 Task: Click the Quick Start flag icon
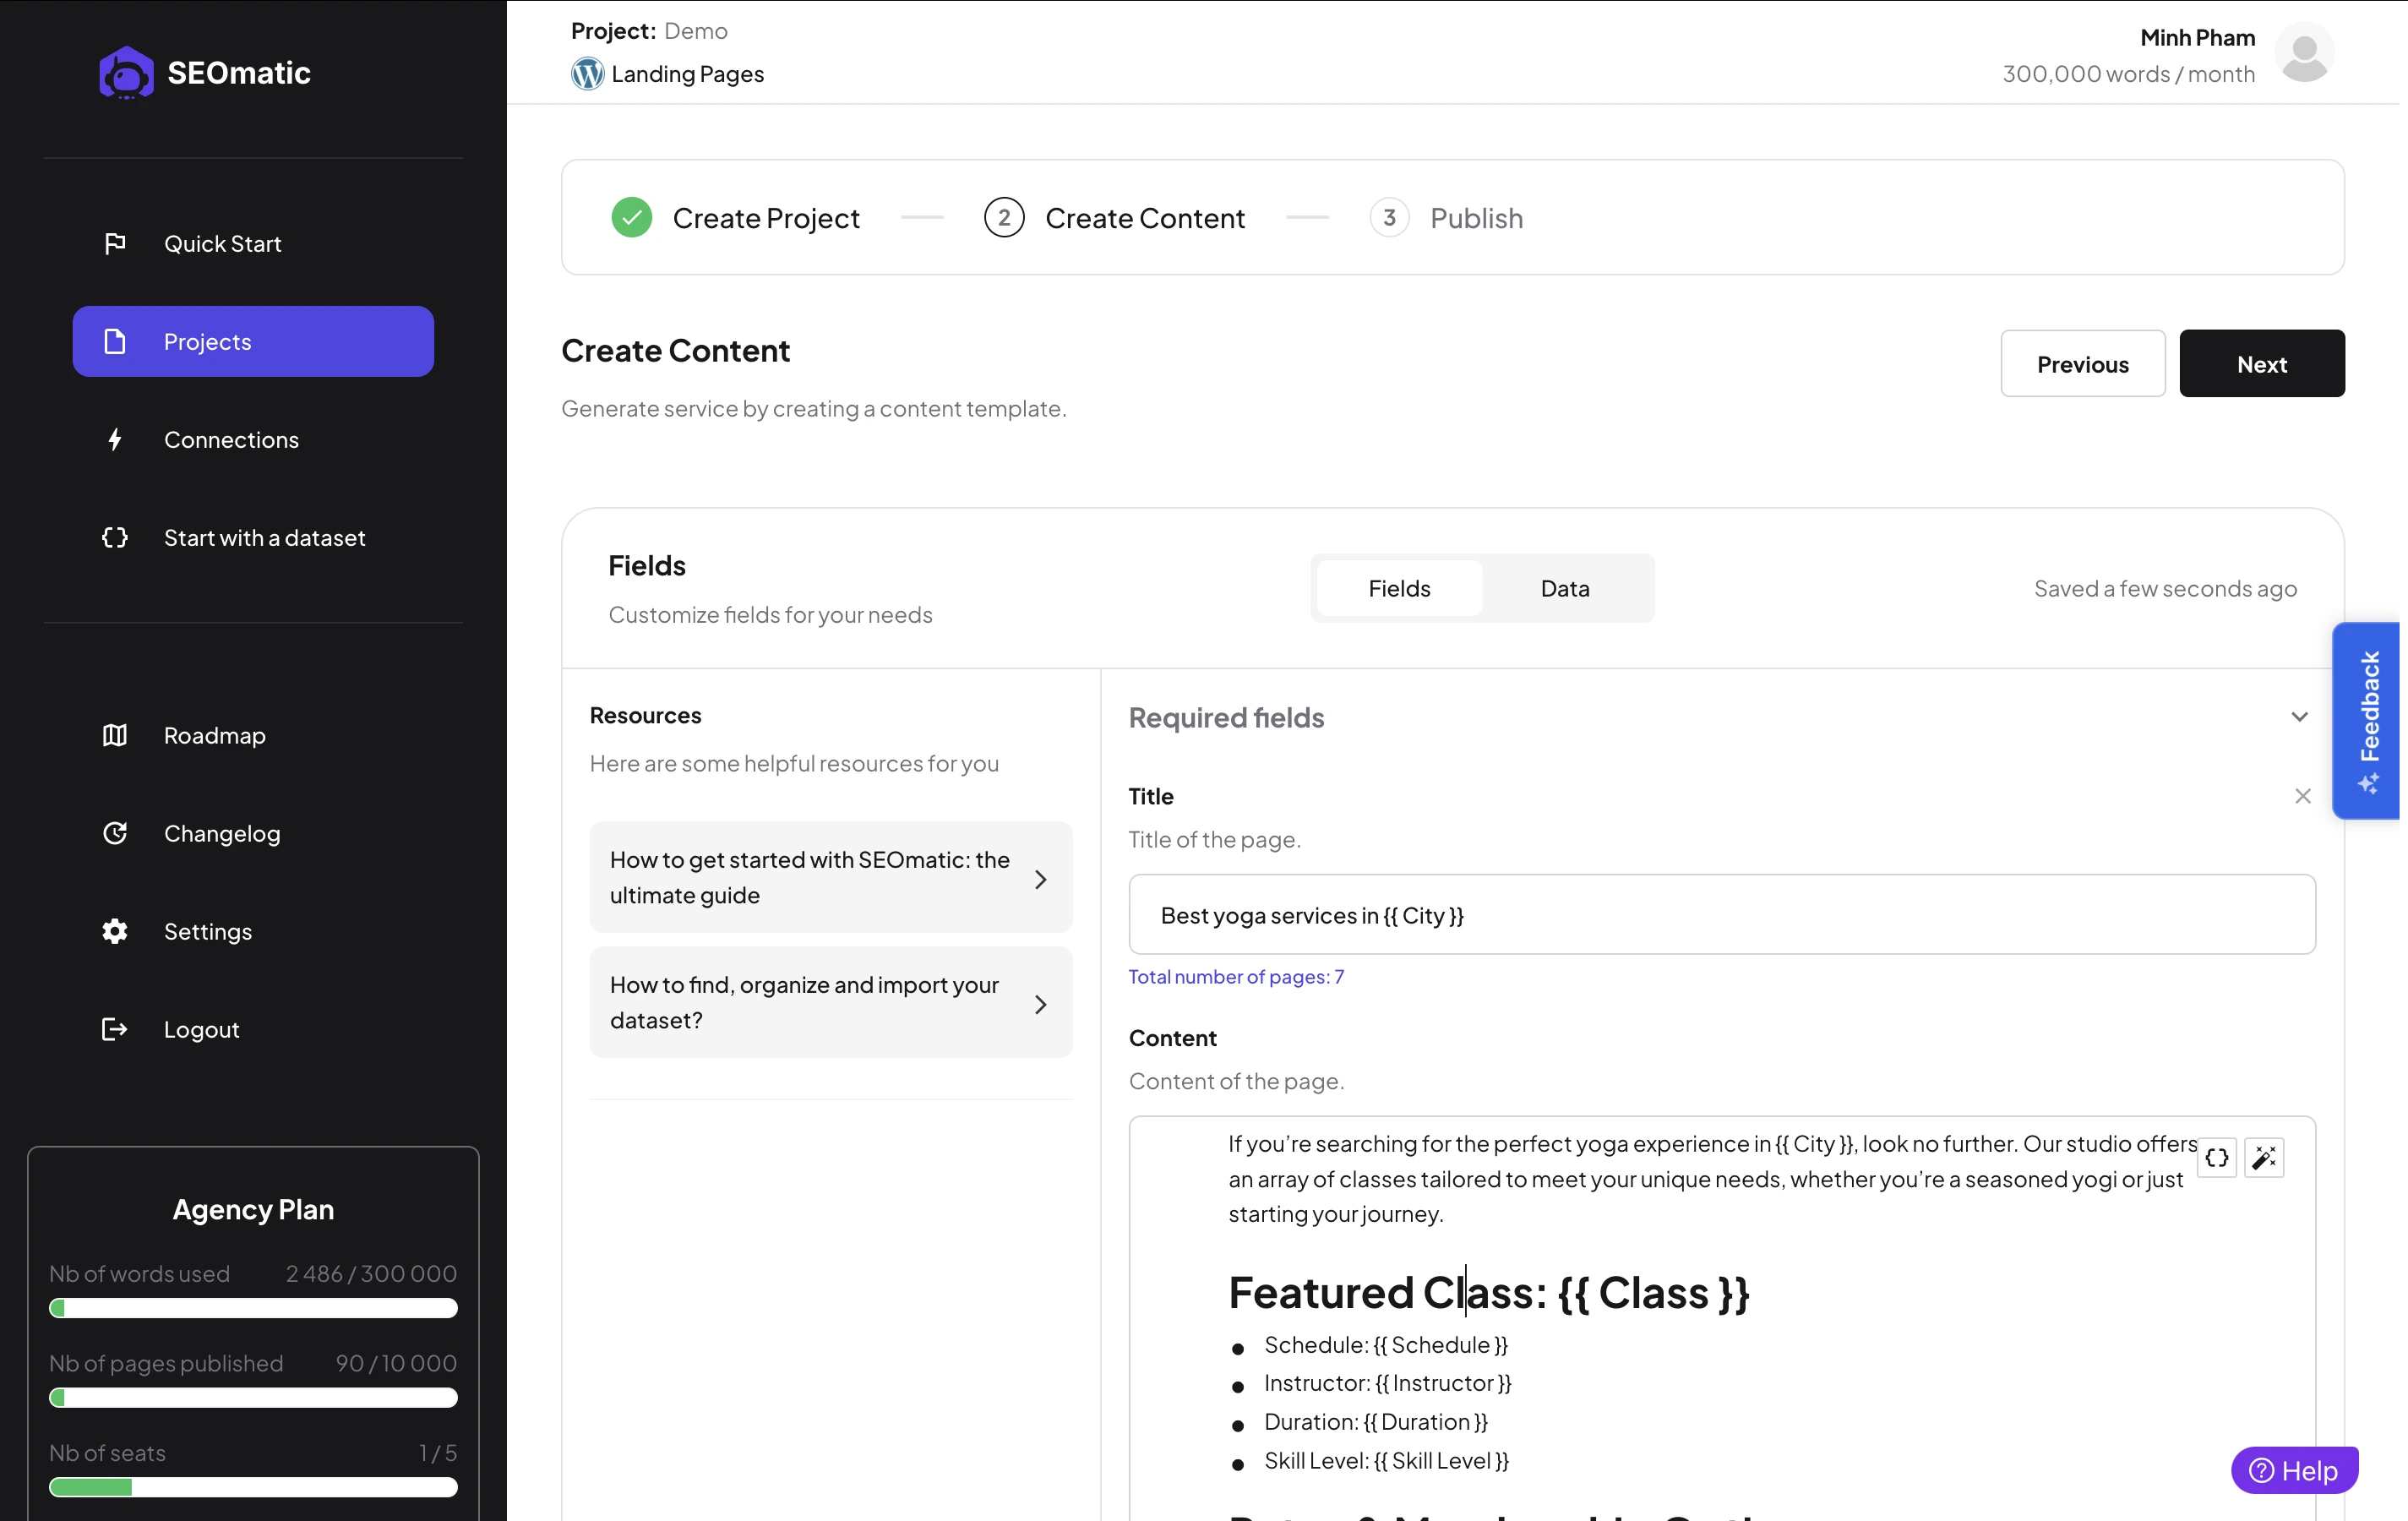point(115,243)
